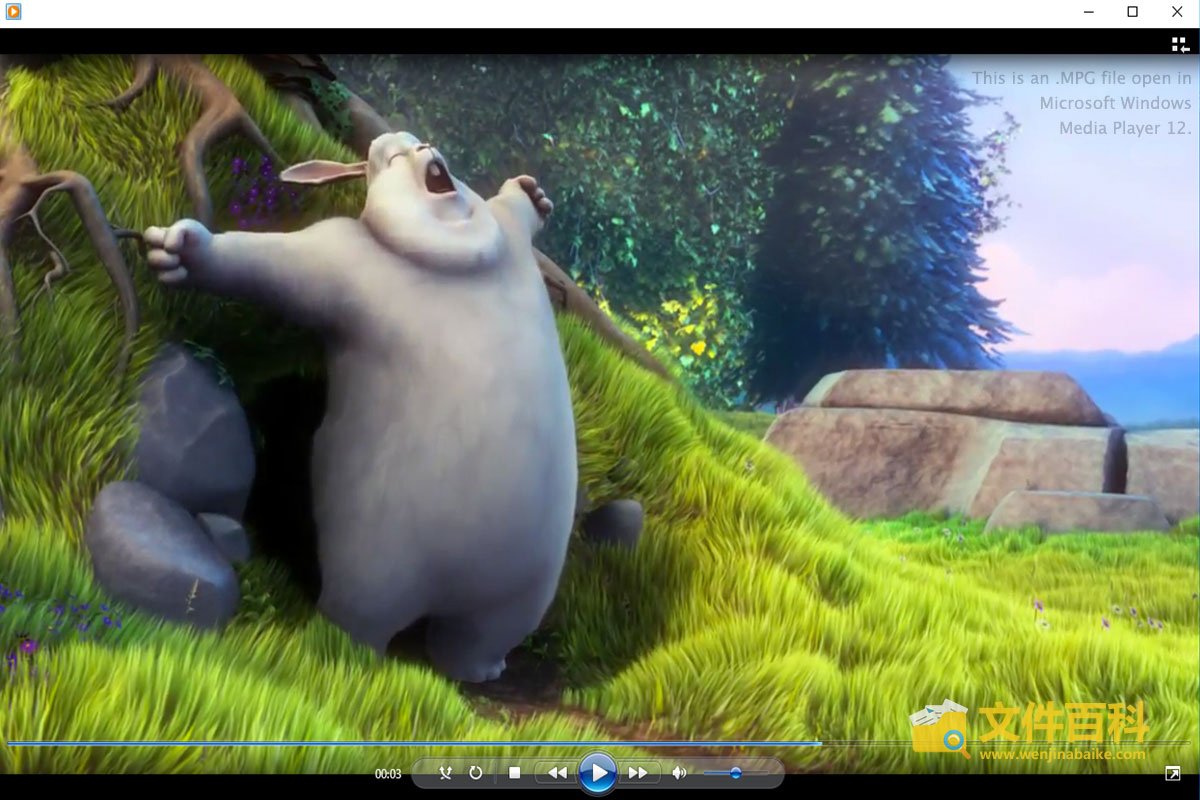Toggle repeat mode

click(x=476, y=773)
